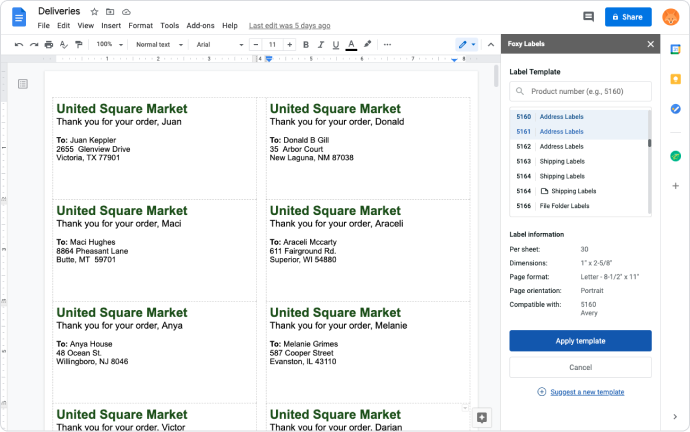690x432 pixels.
Task: Open Google Calendar side panel
Action: 675,49
